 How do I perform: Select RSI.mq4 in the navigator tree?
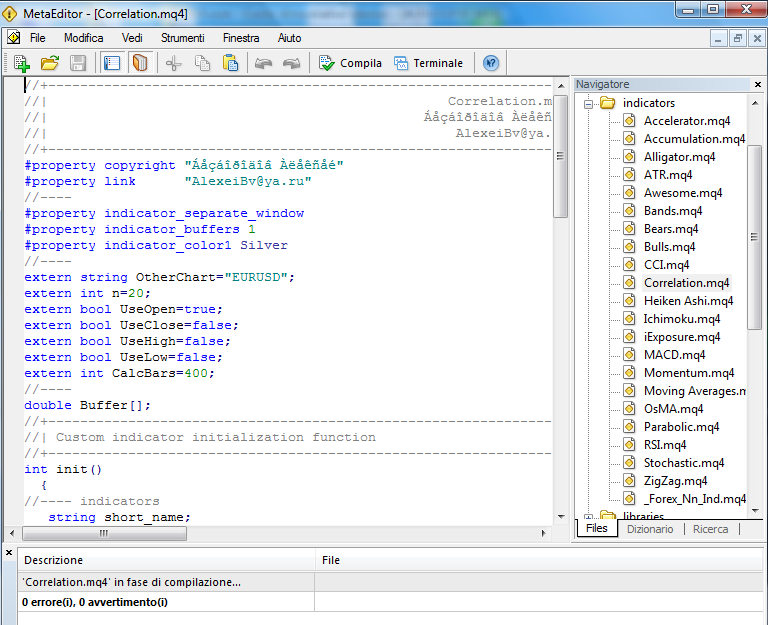[x=665, y=445]
